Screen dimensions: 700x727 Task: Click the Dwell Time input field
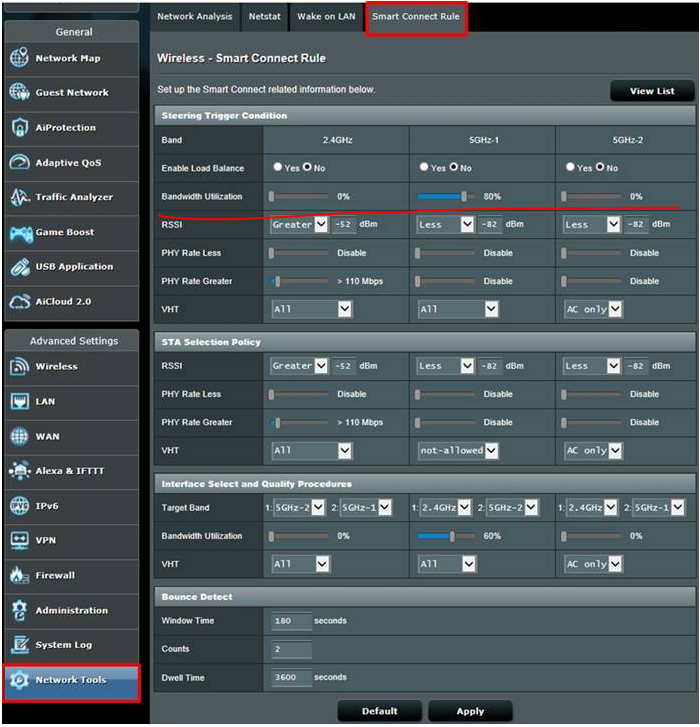pyautogui.click(x=292, y=677)
